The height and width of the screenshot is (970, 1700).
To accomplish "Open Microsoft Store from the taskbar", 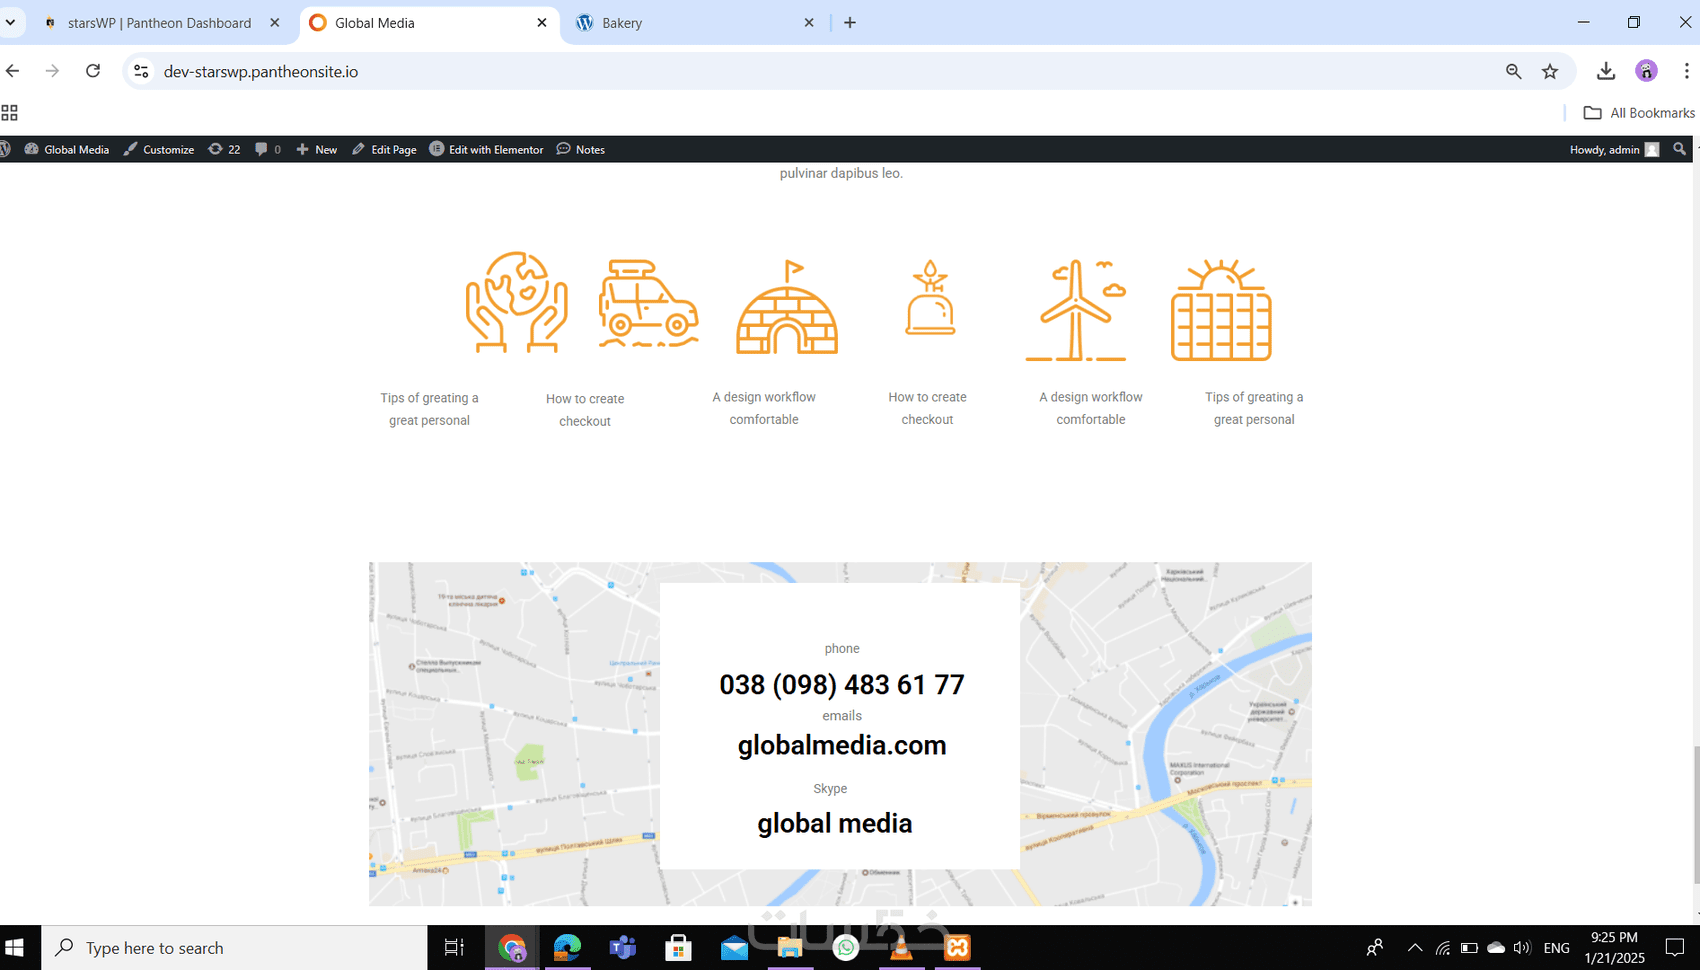I will click(x=679, y=948).
